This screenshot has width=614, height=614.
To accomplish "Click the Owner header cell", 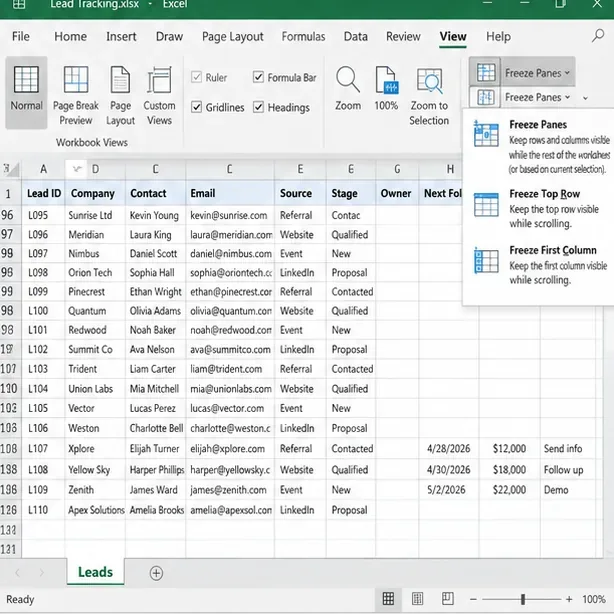I will point(397,193).
